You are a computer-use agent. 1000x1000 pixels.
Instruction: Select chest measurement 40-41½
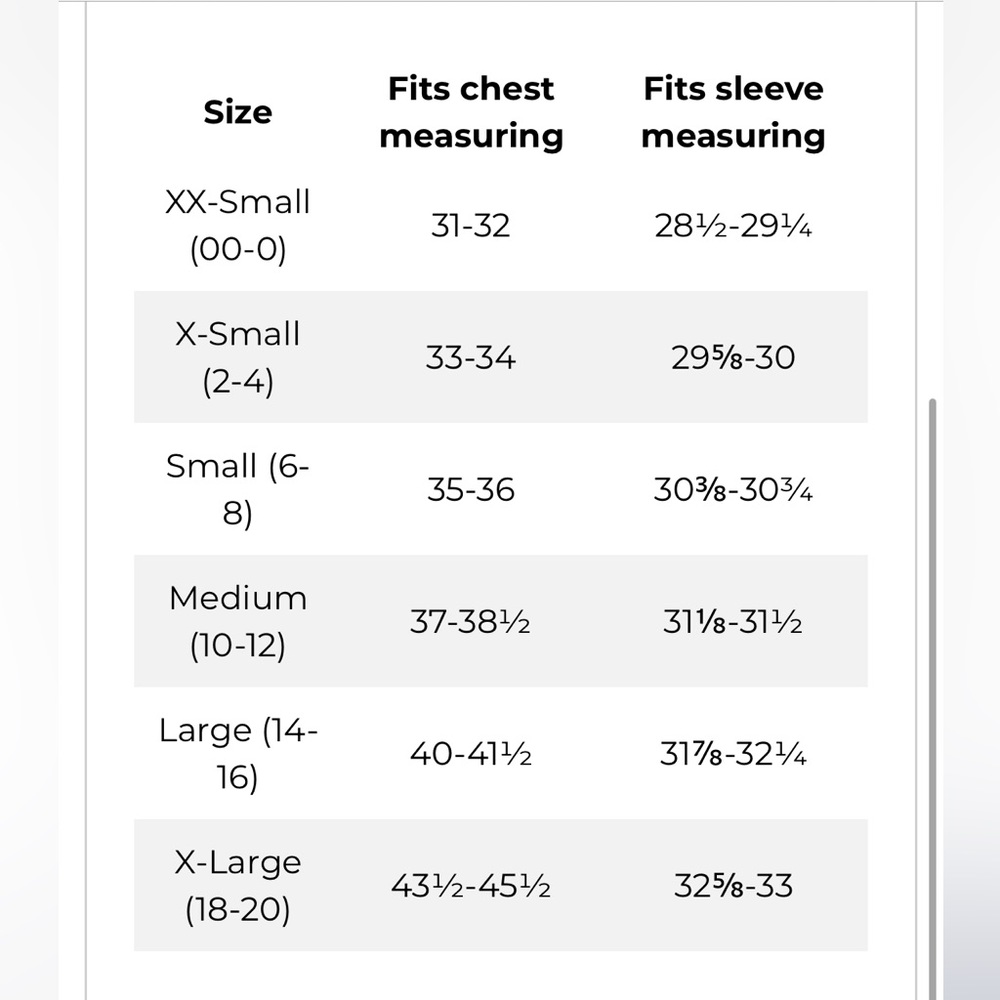[471, 754]
